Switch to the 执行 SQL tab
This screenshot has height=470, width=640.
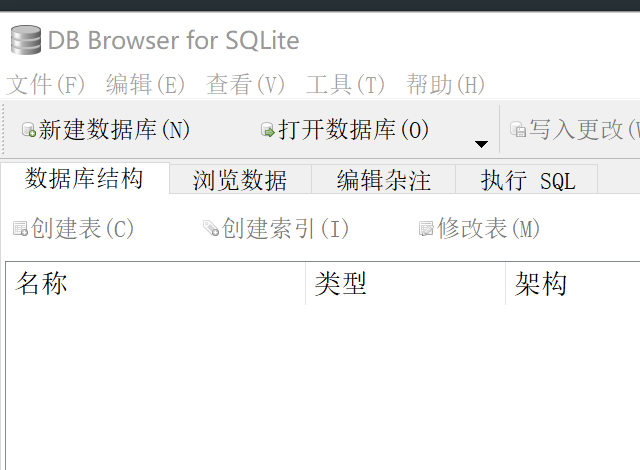pyautogui.click(x=527, y=180)
